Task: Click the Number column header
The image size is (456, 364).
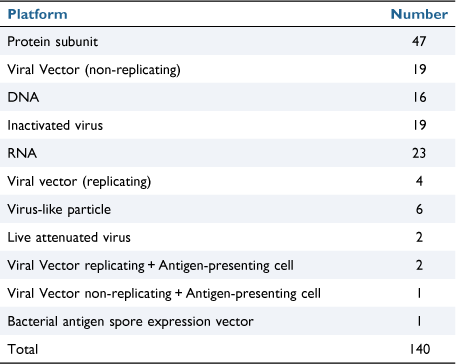Action: tap(419, 14)
